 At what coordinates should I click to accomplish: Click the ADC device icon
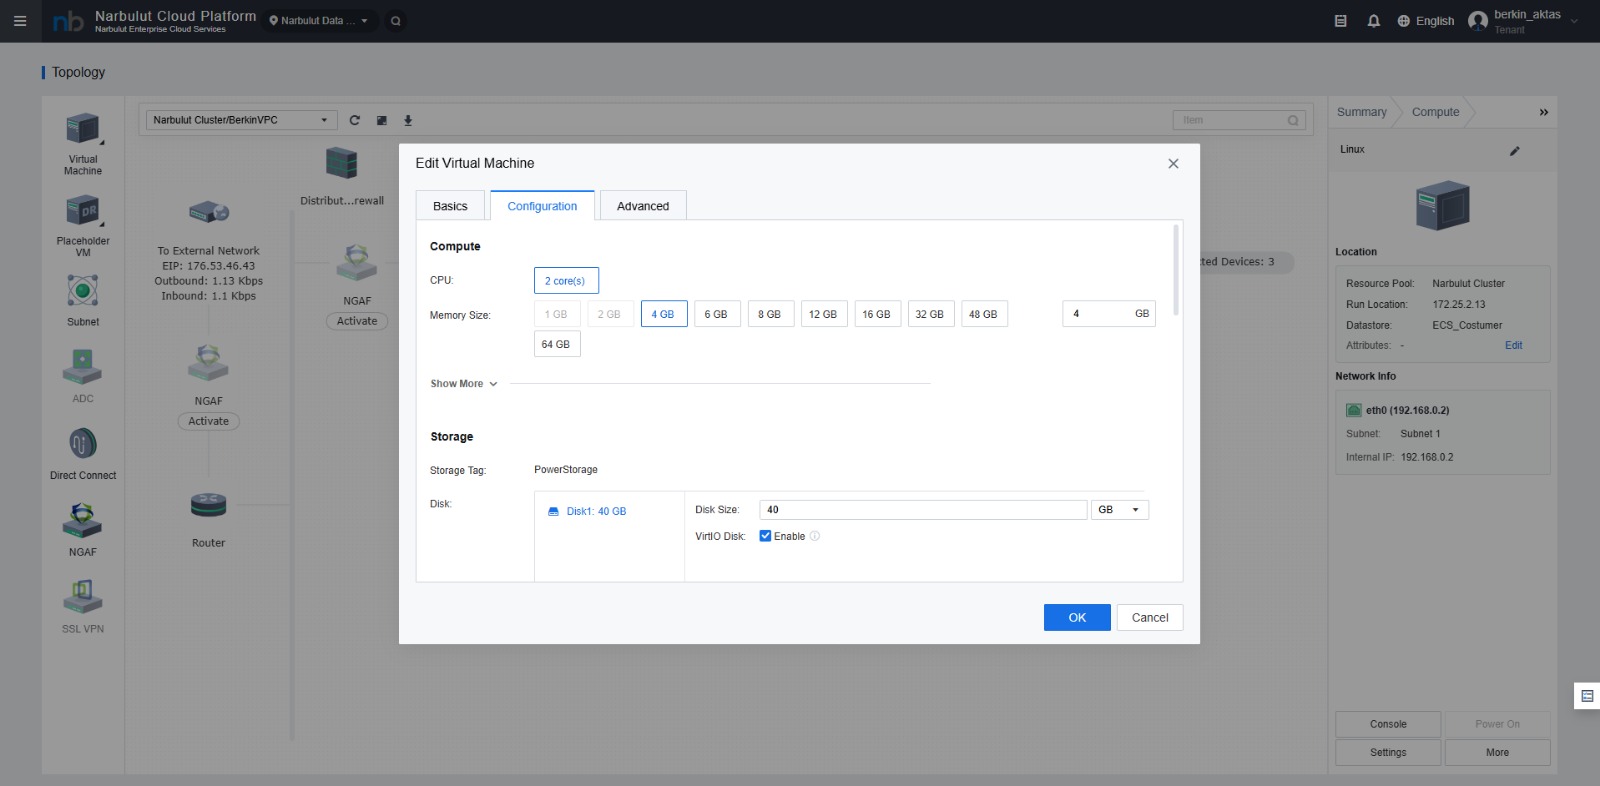coord(83,367)
